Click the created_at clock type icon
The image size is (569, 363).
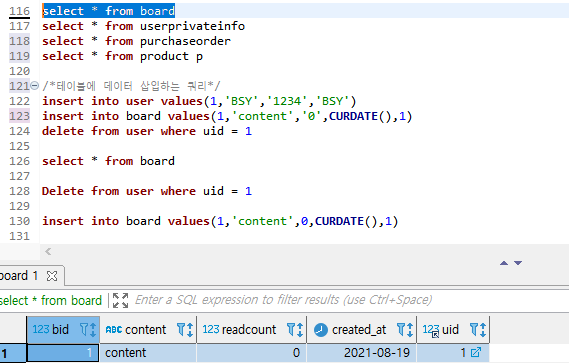[321, 330]
